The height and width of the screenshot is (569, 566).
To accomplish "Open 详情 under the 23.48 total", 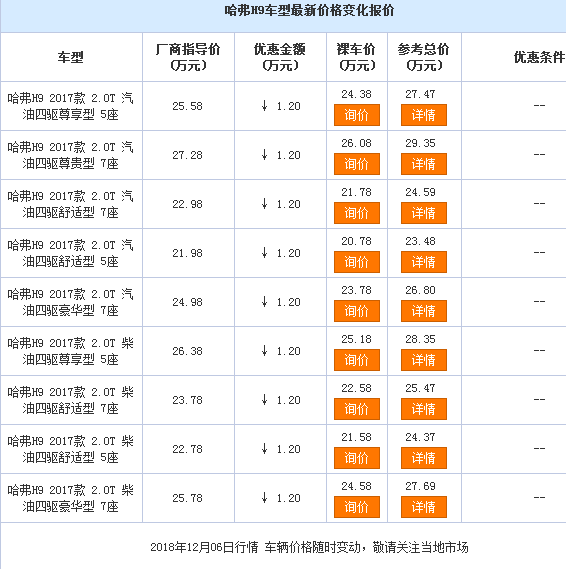I will click(424, 262).
